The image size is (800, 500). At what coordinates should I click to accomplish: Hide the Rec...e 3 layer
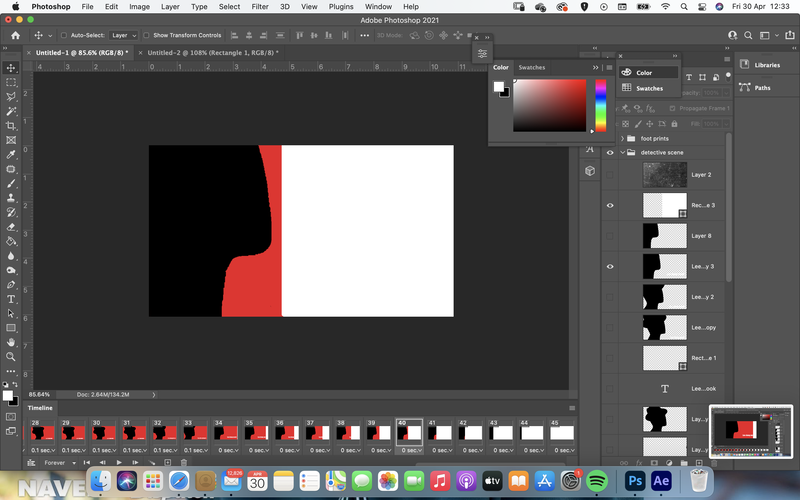[610, 205]
